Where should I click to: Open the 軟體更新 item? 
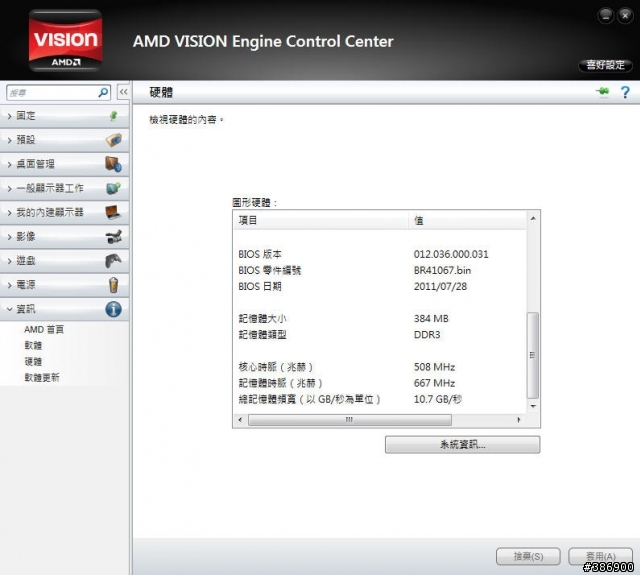(x=42, y=377)
